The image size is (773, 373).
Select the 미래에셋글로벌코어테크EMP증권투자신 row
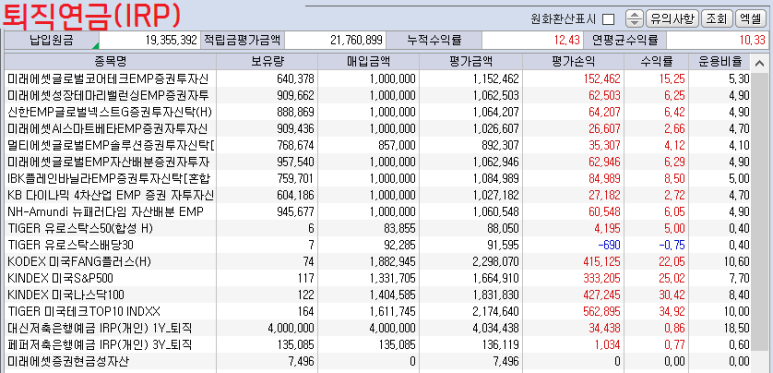pyautogui.click(x=377, y=78)
